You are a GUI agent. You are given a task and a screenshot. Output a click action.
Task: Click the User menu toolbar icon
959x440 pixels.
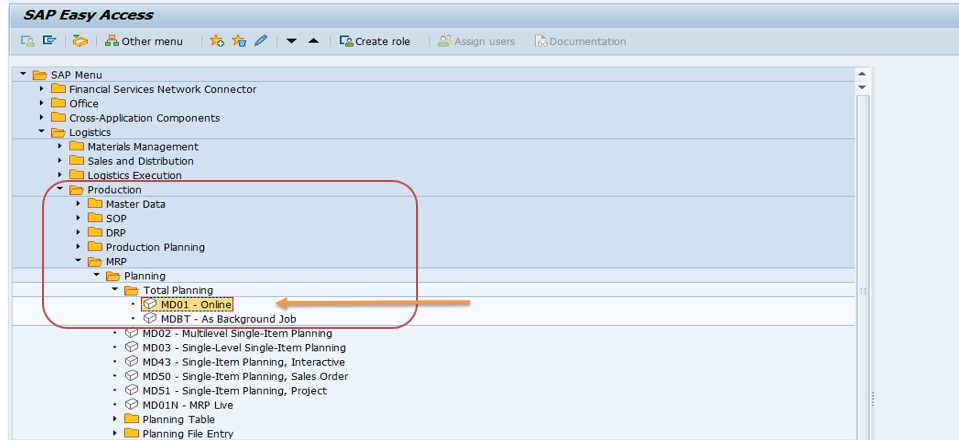(28, 41)
